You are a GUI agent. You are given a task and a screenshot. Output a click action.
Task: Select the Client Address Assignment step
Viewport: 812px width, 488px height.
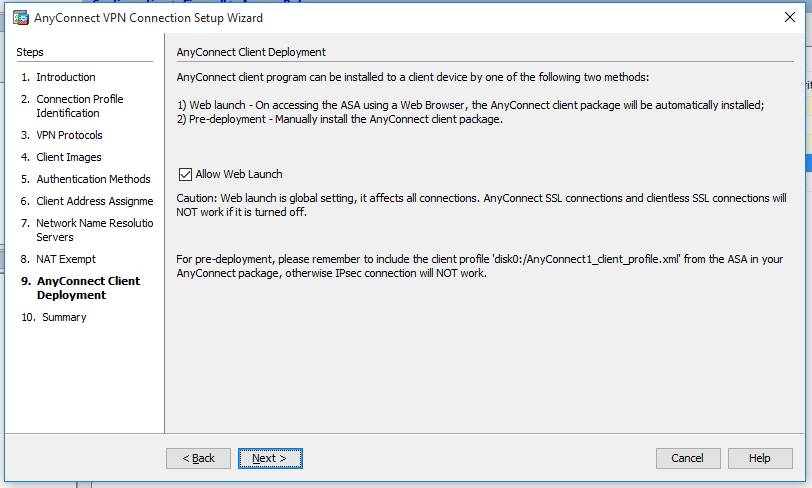(x=94, y=201)
